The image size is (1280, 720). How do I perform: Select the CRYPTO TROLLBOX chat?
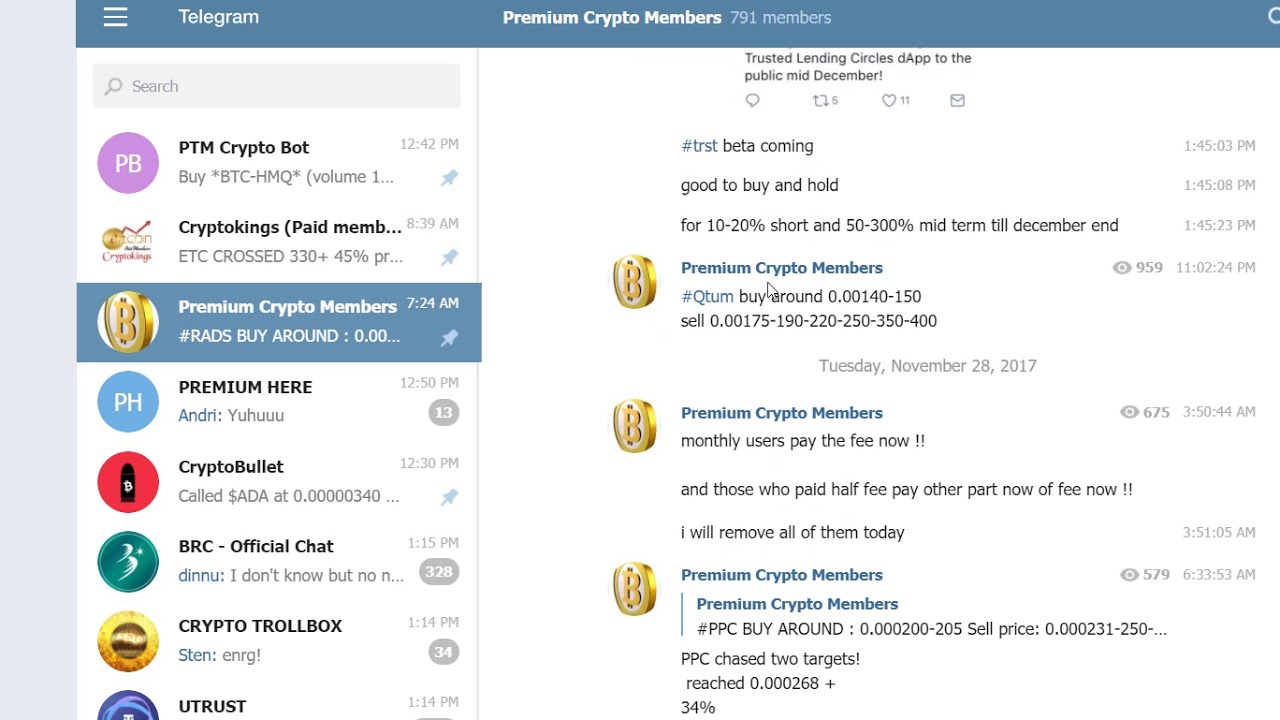[x=278, y=641]
